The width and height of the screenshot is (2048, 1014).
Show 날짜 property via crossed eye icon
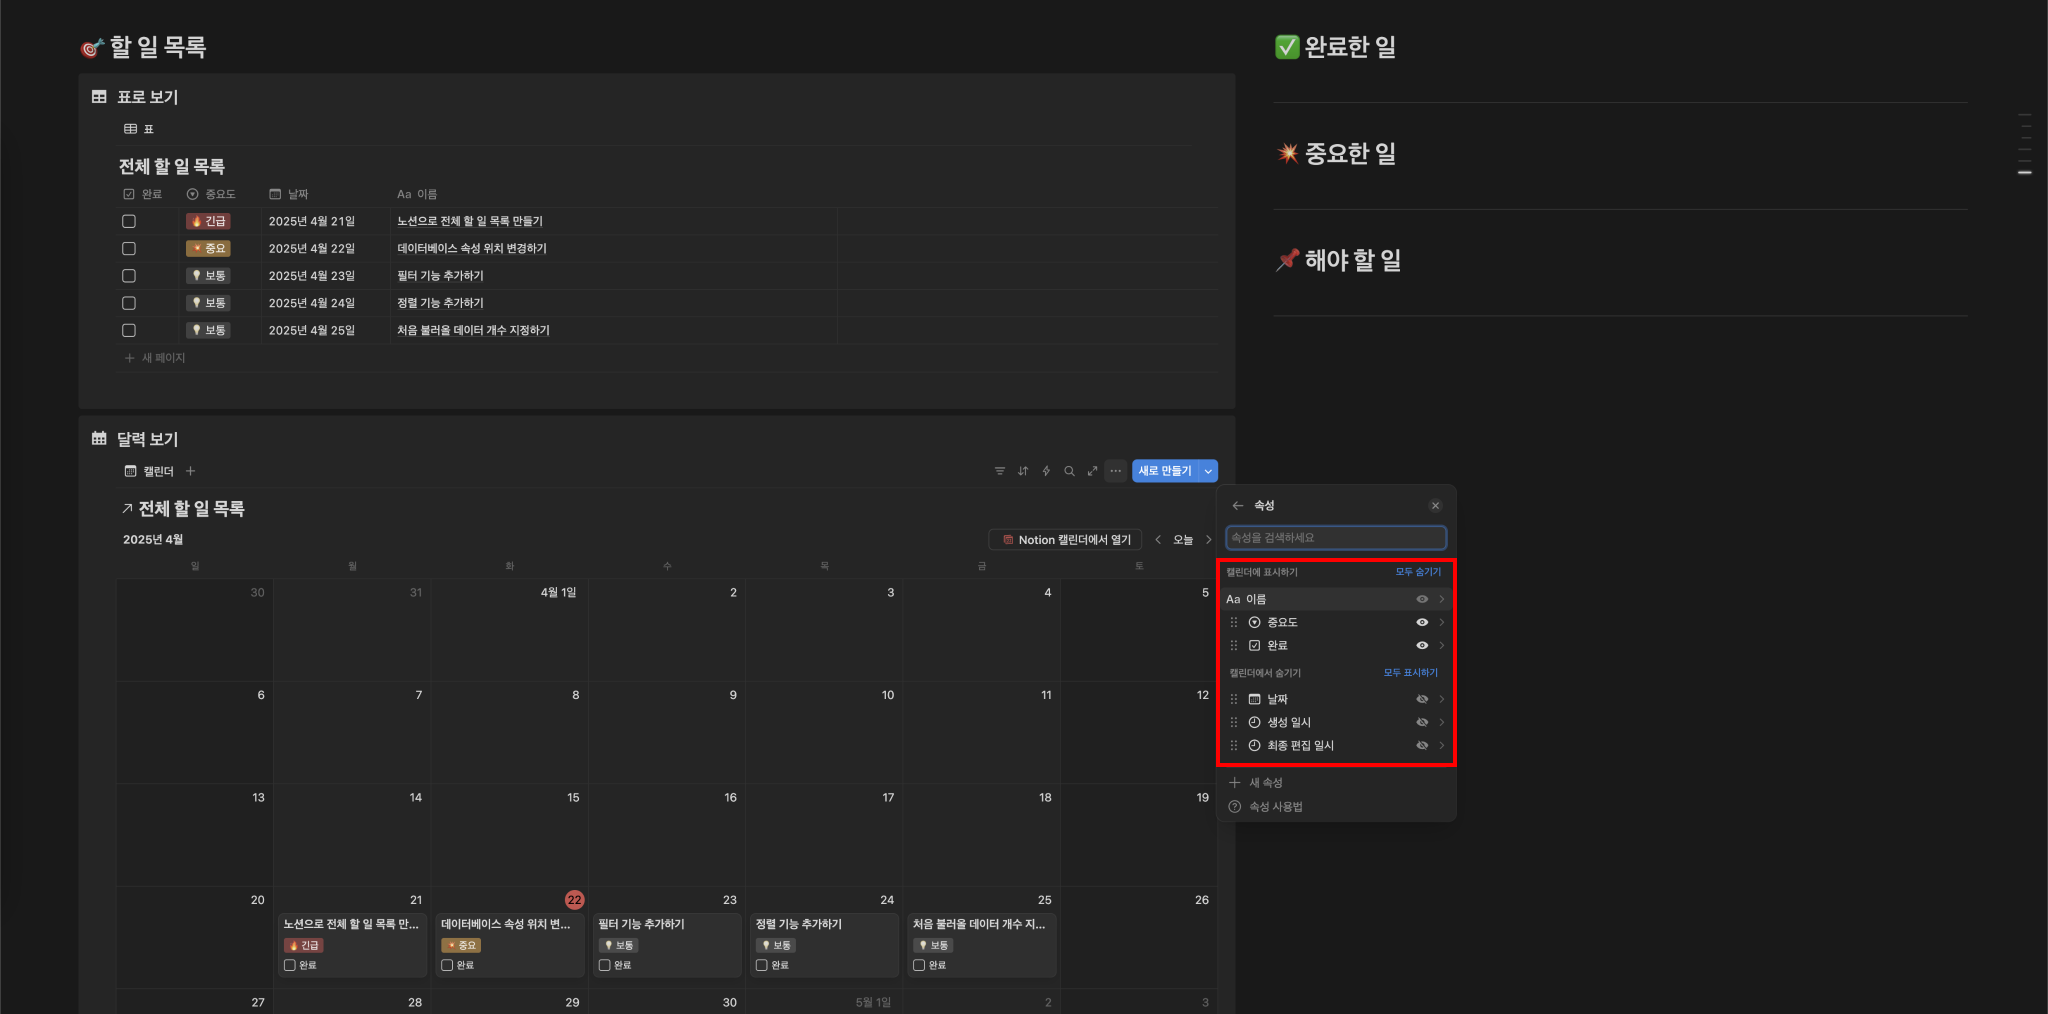coord(1422,699)
